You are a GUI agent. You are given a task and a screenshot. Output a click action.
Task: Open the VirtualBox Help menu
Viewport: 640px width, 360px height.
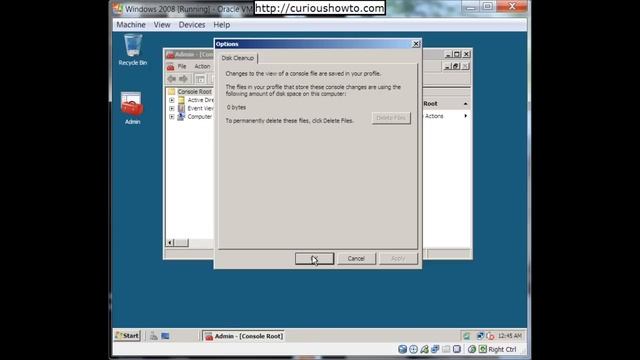pyautogui.click(x=222, y=24)
